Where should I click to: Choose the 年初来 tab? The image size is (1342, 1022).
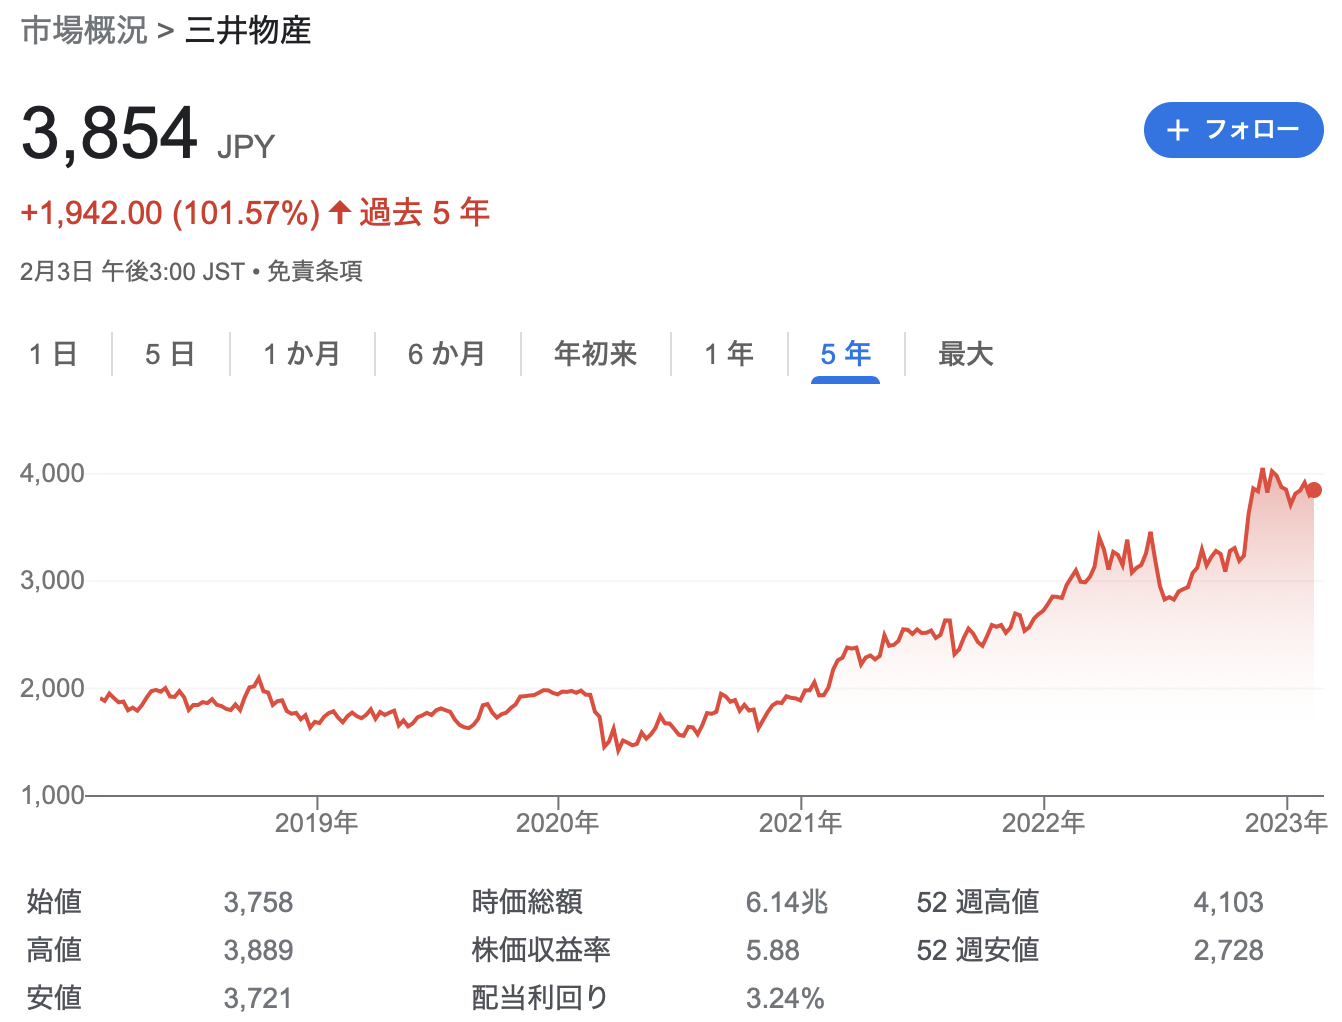(595, 354)
